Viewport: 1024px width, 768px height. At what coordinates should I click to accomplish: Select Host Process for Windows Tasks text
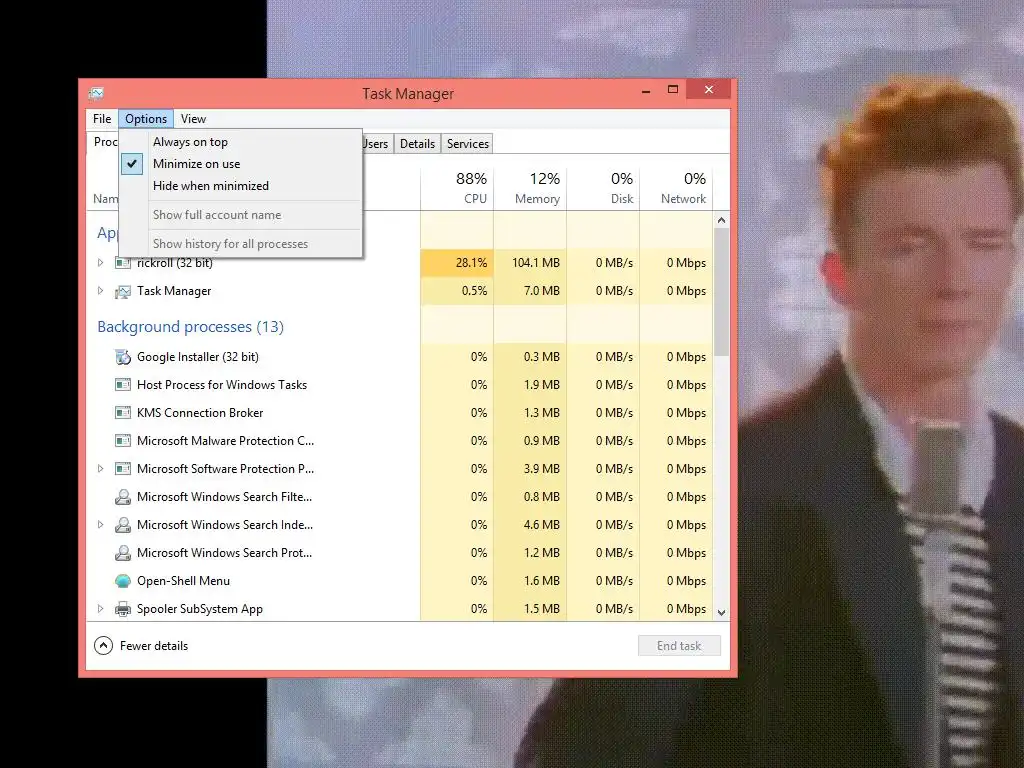tap(222, 385)
